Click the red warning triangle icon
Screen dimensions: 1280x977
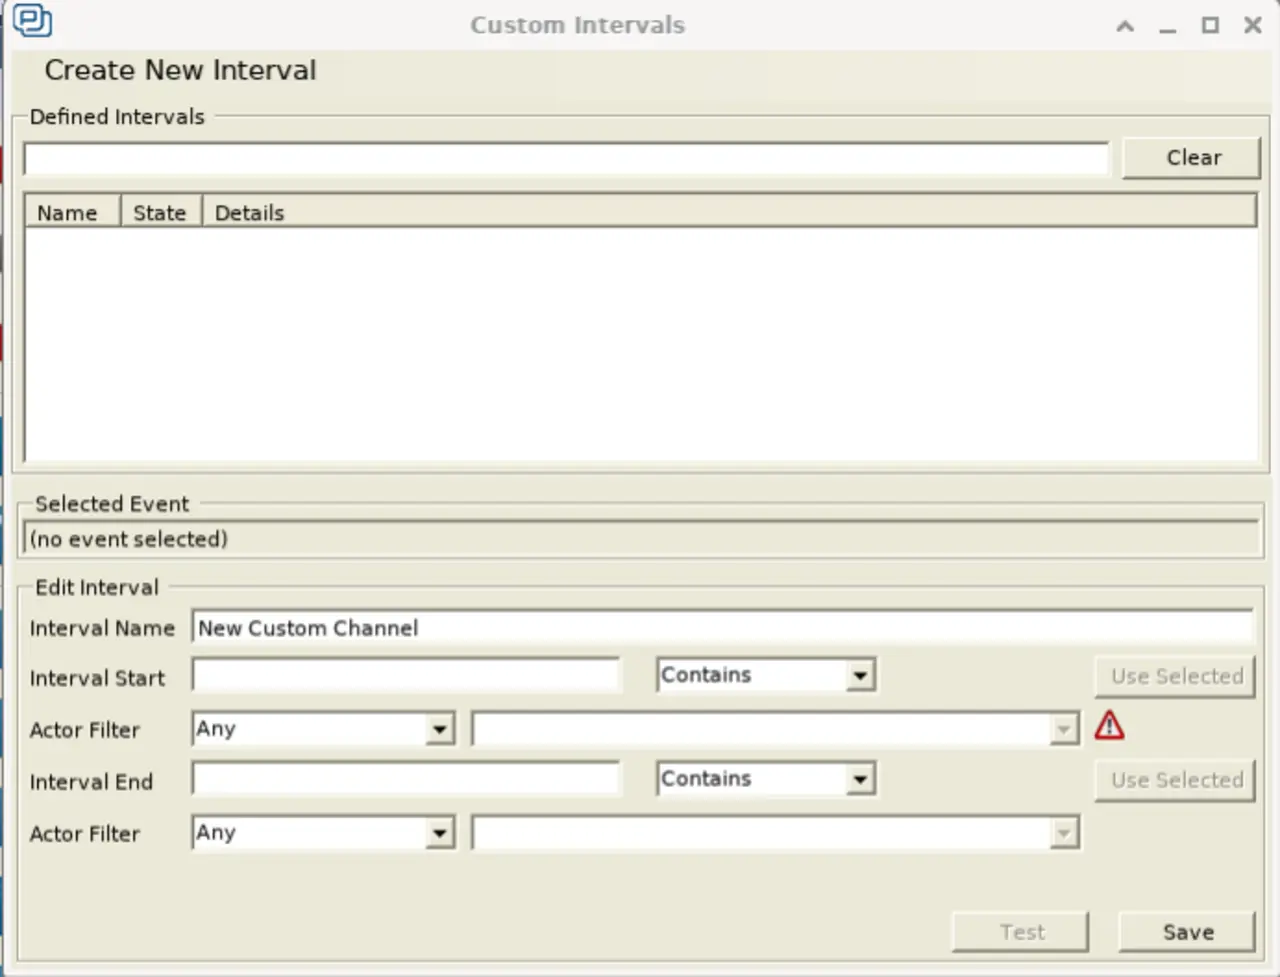[1109, 726]
